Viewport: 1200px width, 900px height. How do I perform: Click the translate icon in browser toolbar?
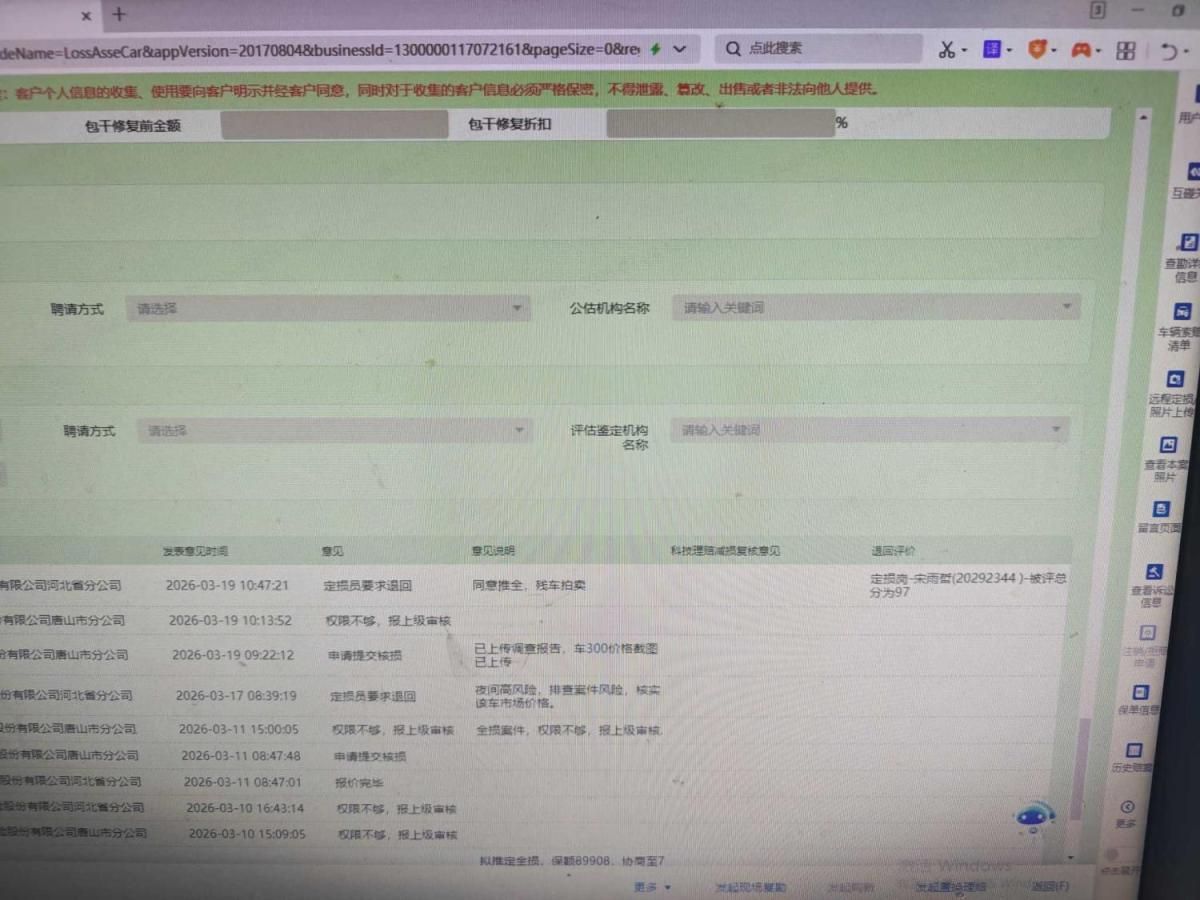[992, 49]
